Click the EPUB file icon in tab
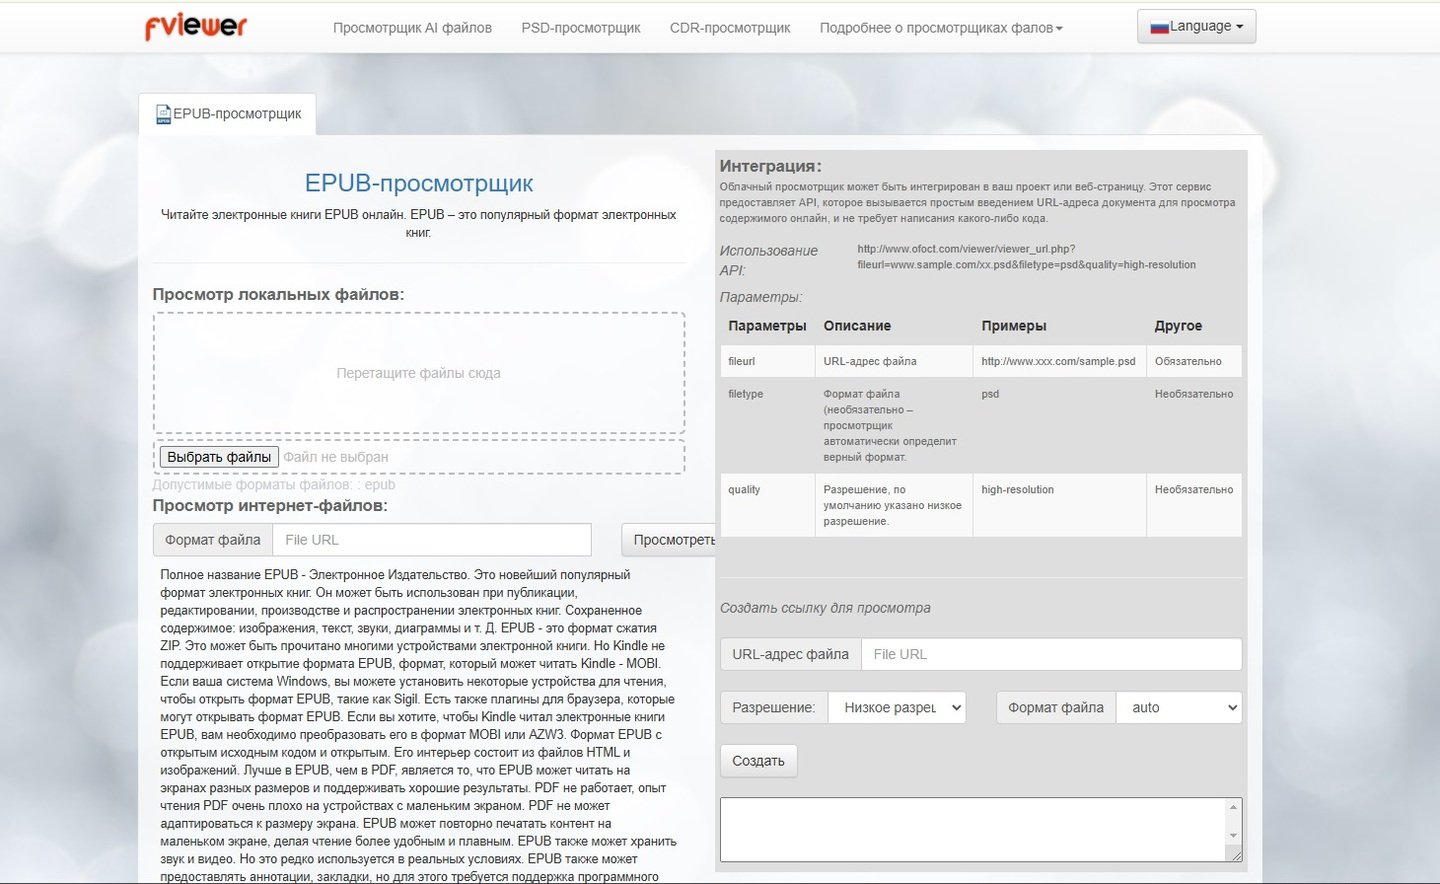Screen dimensions: 1440x884 click(163, 115)
